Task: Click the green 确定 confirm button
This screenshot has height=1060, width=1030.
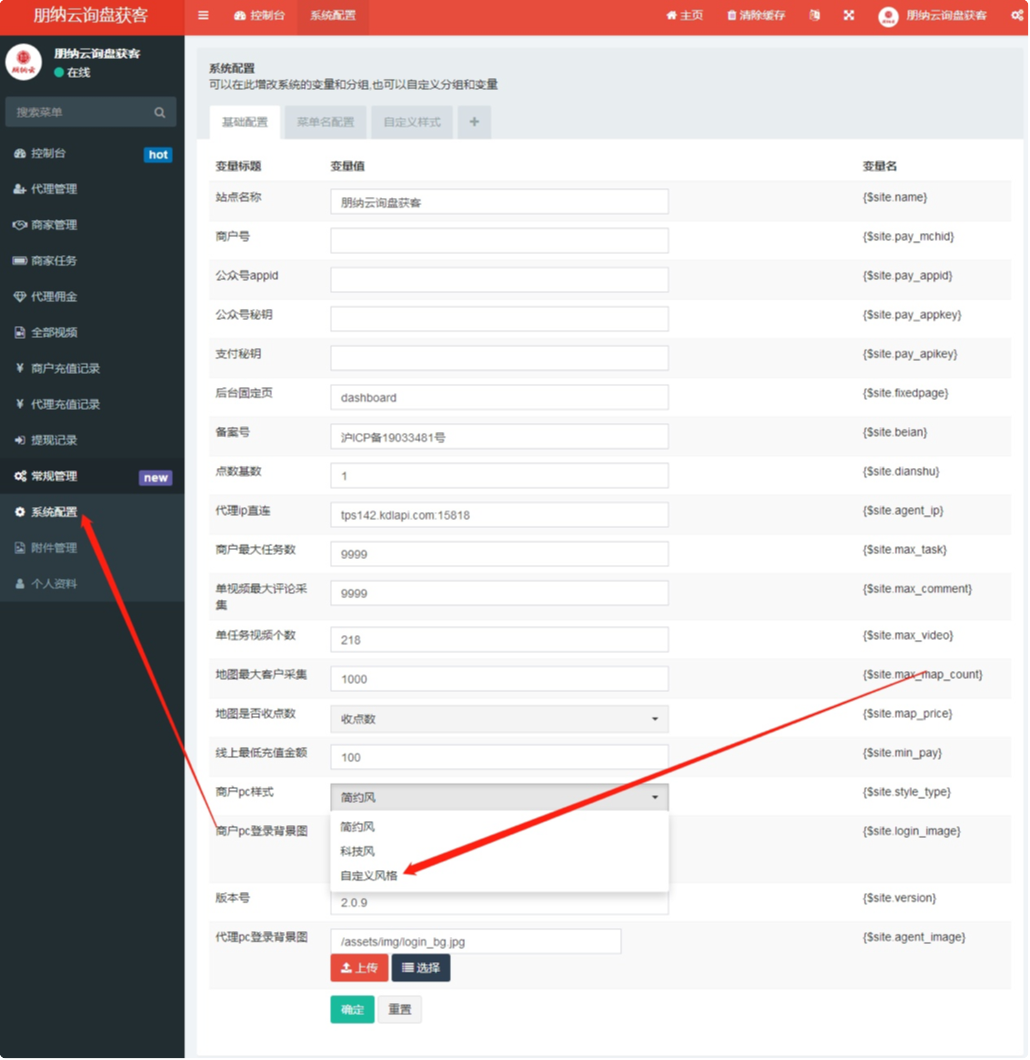Action: (x=352, y=1010)
